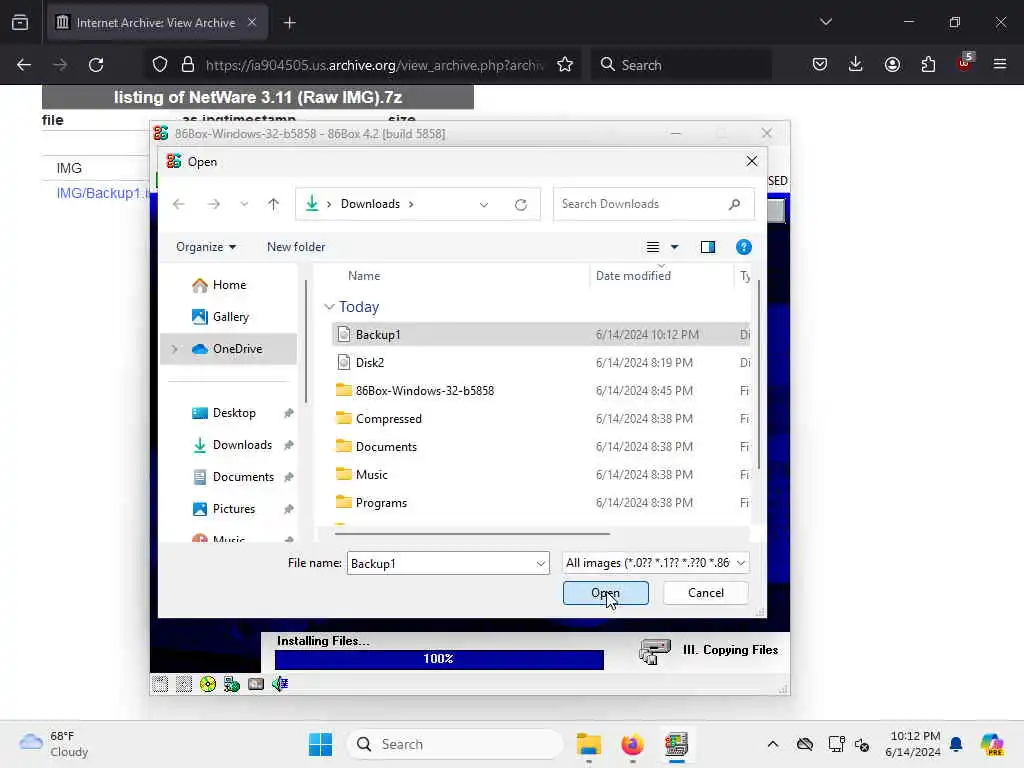Bookmark this page star icon

click(x=565, y=65)
